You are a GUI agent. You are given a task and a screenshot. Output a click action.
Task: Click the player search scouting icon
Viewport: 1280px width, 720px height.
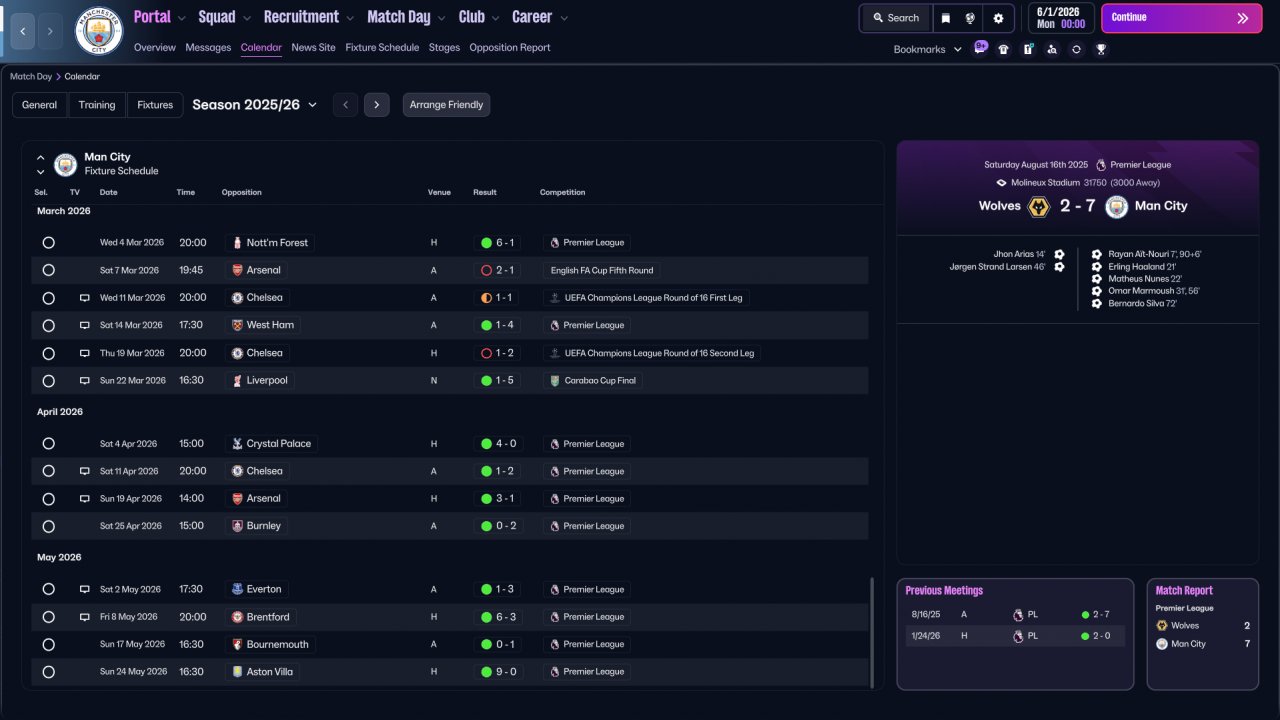1052,49
